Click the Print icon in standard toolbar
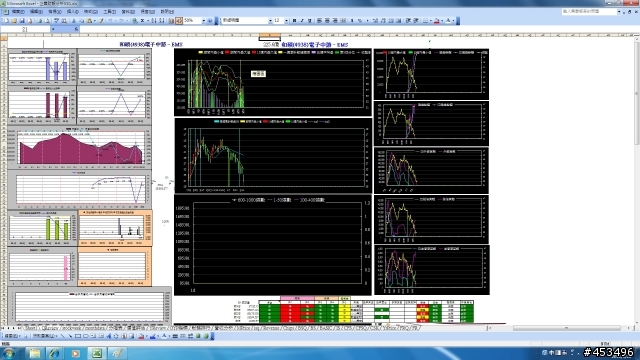The width and height of the screenshot is (640, 360). point(40,20)
